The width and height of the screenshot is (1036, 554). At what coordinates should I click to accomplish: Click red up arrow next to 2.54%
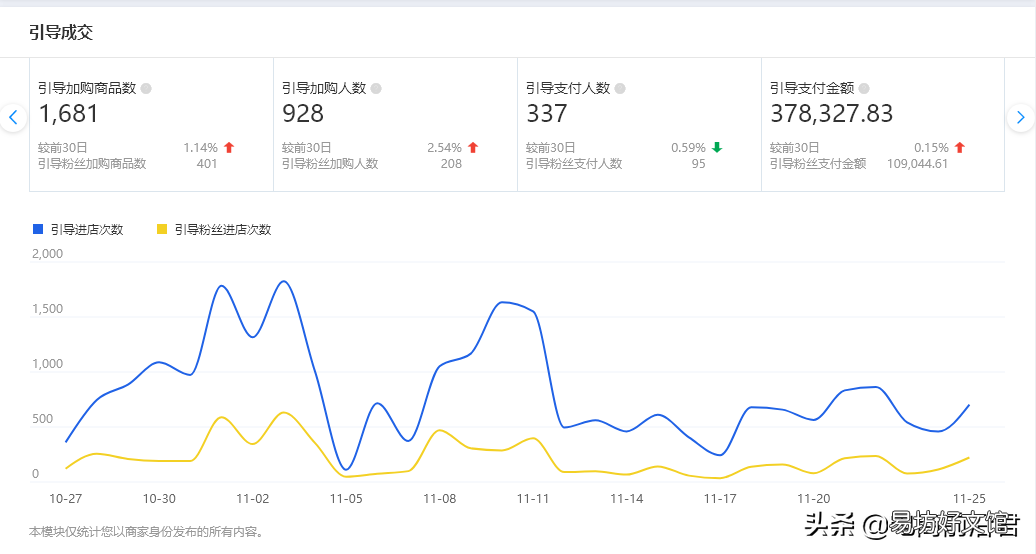473,147
